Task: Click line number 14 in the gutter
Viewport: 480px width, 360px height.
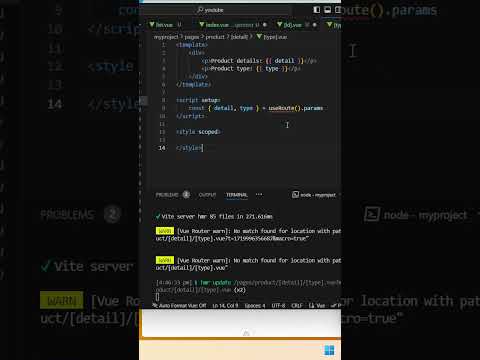Action: [162, 148]
